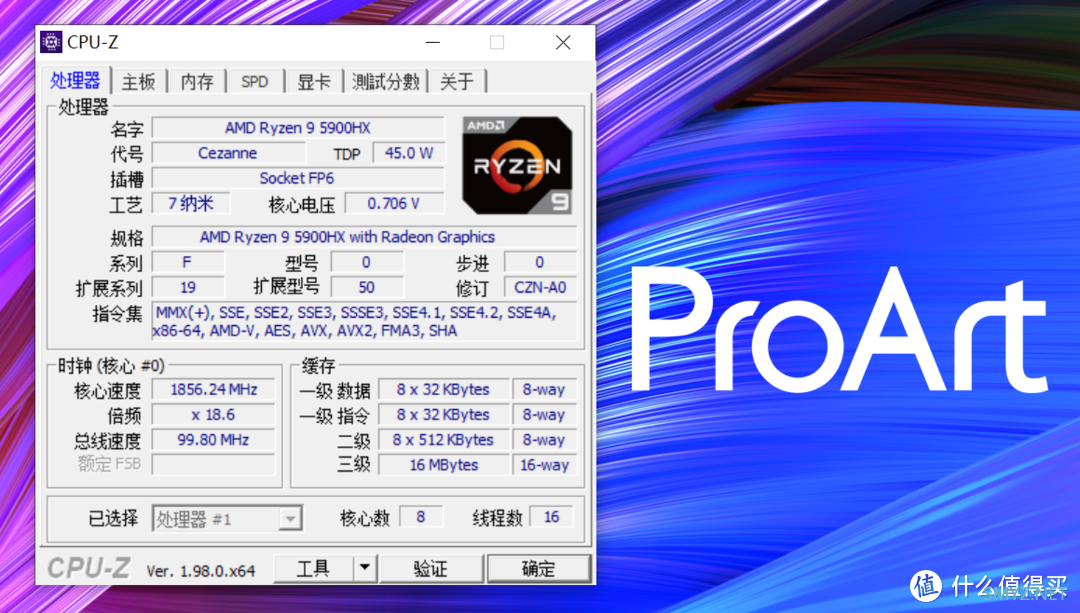
Task: Click the empty 额定 FSB field
Action: [x=214, y=465]
